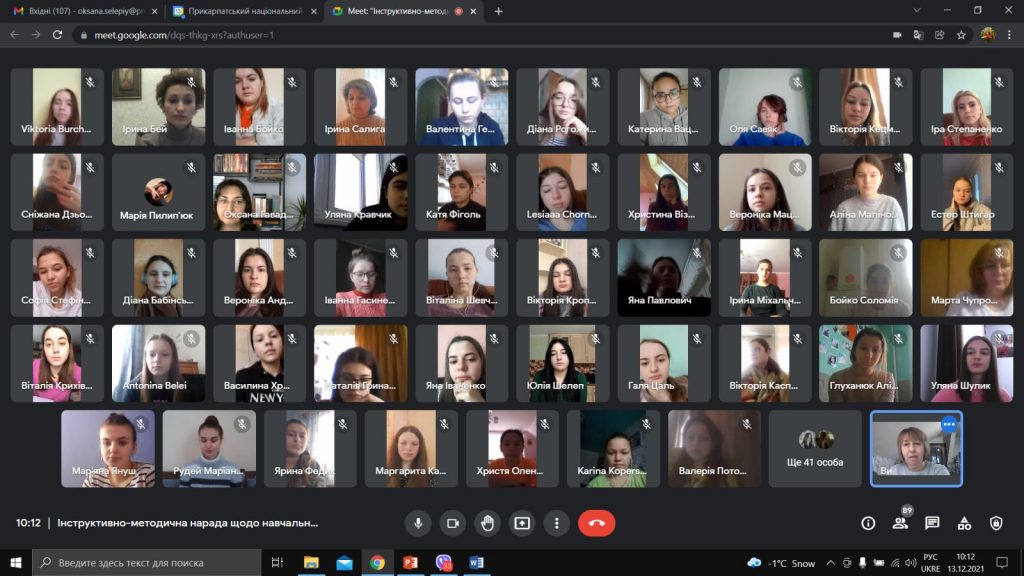Open options on the highlighted presenter tile
The height and width of the screenshot is (576, 1024).
[948, 424]
